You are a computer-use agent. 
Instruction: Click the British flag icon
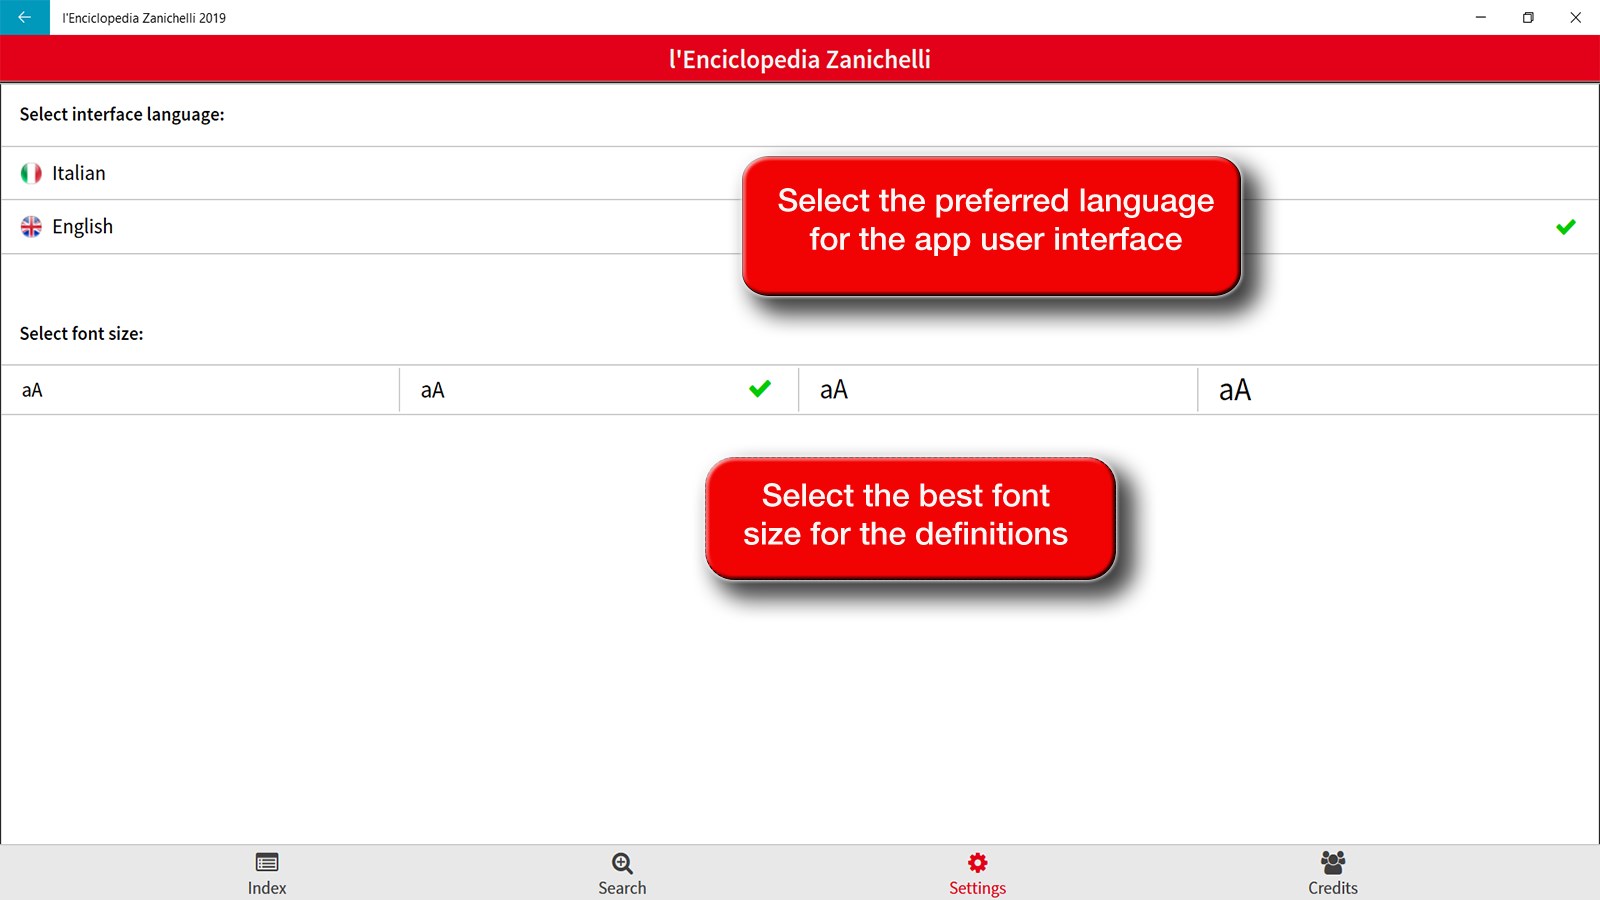(31, 227)
